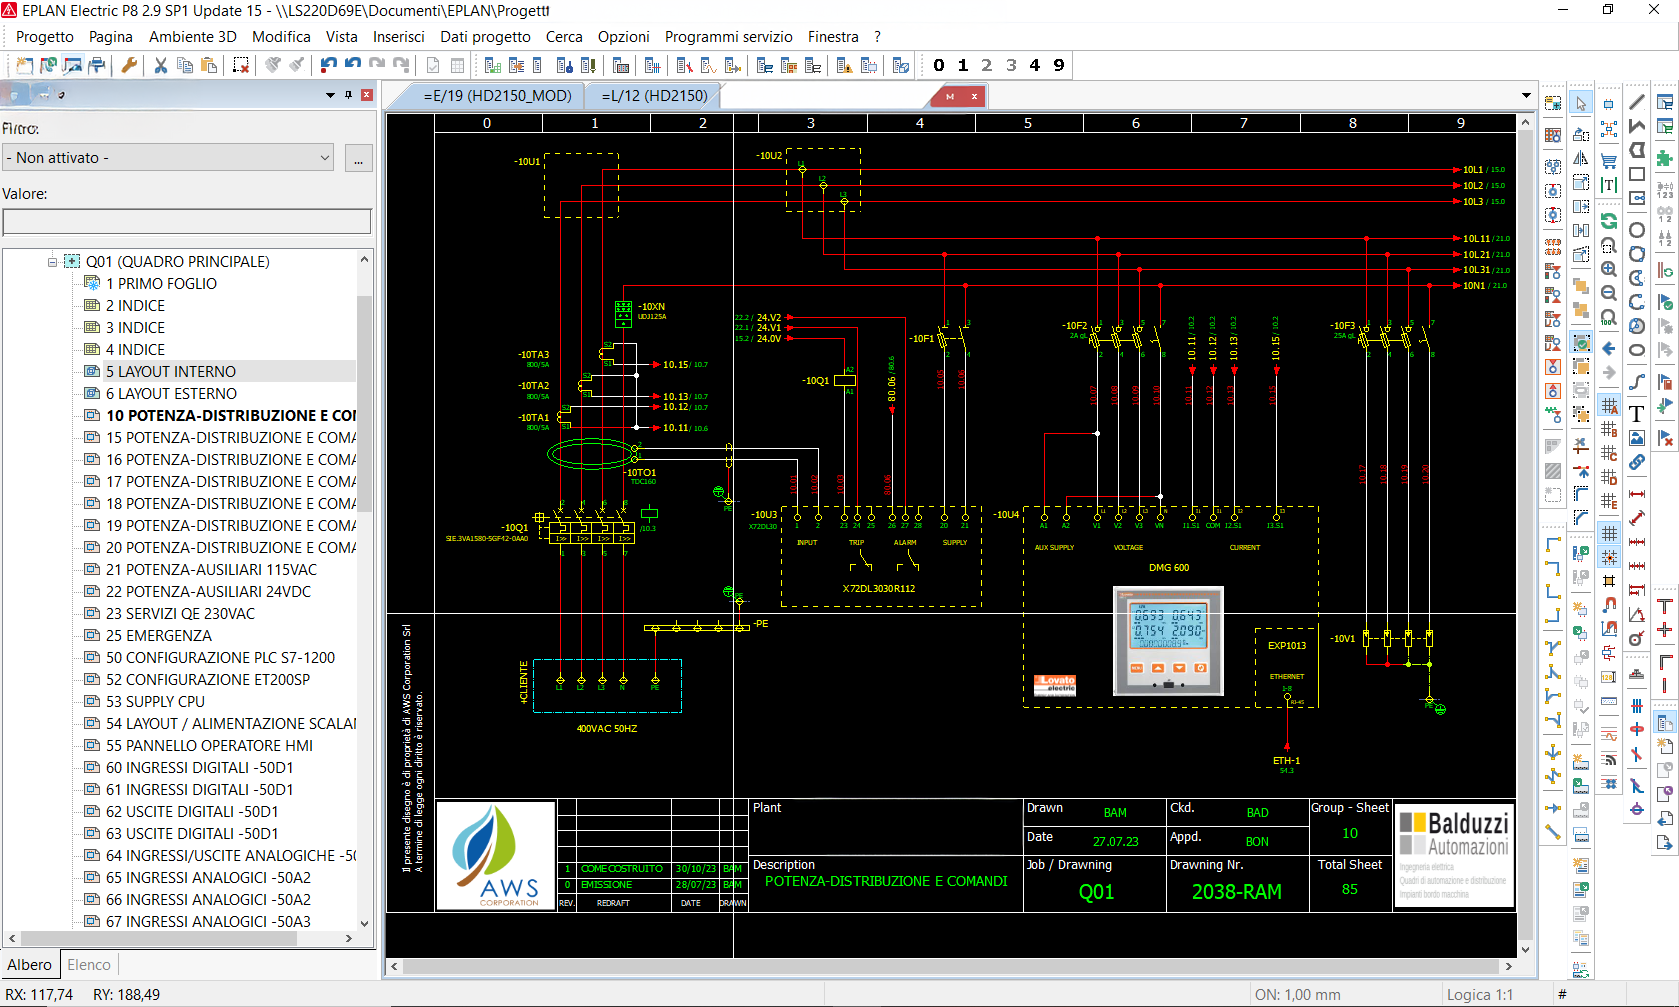The width and height of the screenshot is (1679, 1007).
Task: Toggle the grid display button
Action: click(1608, 533)
